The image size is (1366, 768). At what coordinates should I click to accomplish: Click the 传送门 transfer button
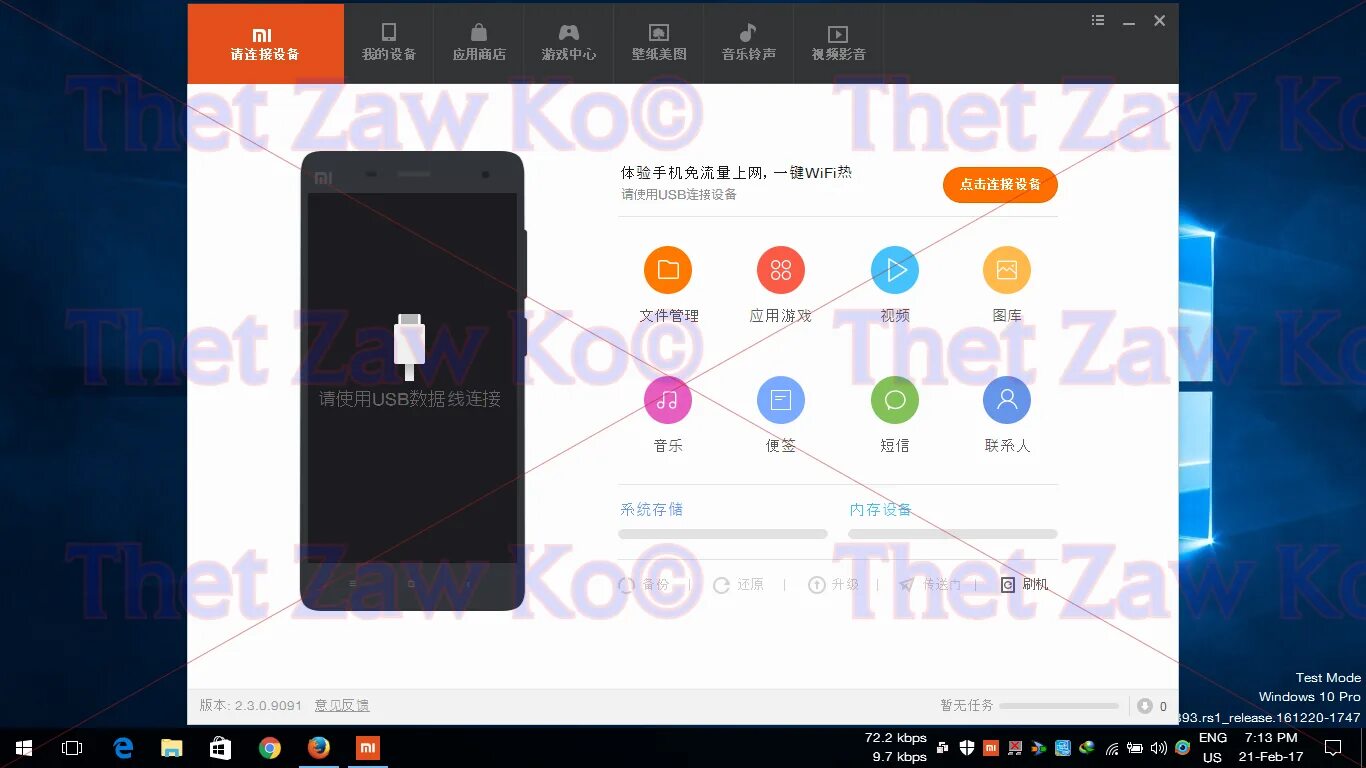pyautogui.click(x=930, y=584)
